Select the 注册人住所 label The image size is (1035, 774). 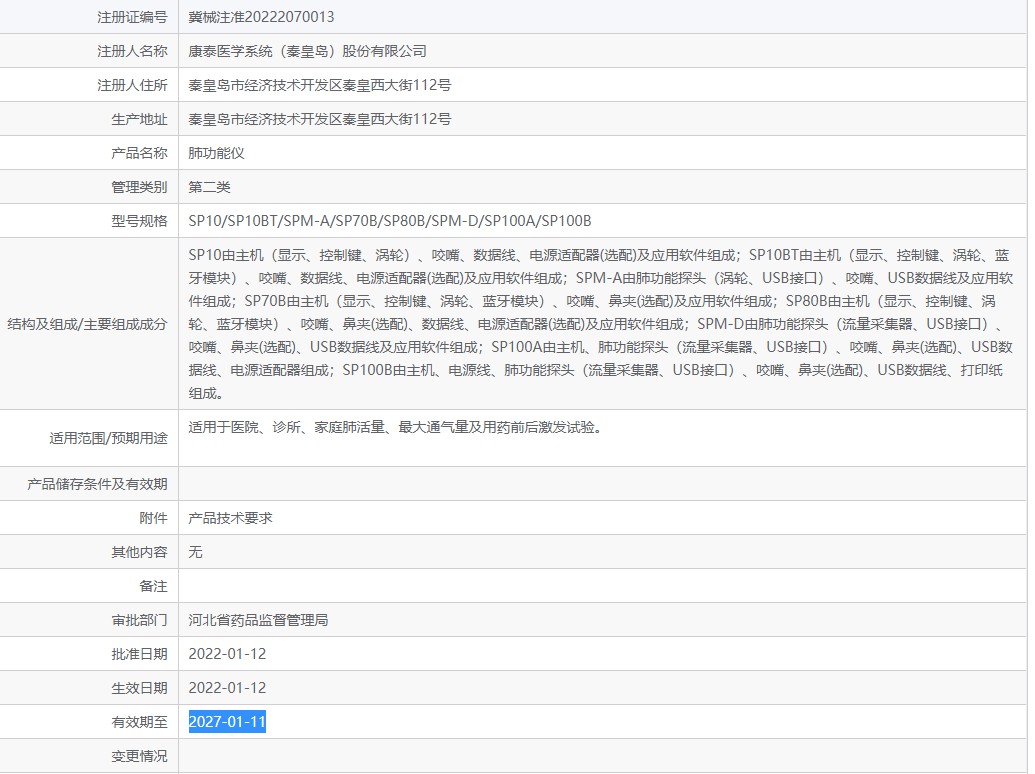[x=132, y=85]
